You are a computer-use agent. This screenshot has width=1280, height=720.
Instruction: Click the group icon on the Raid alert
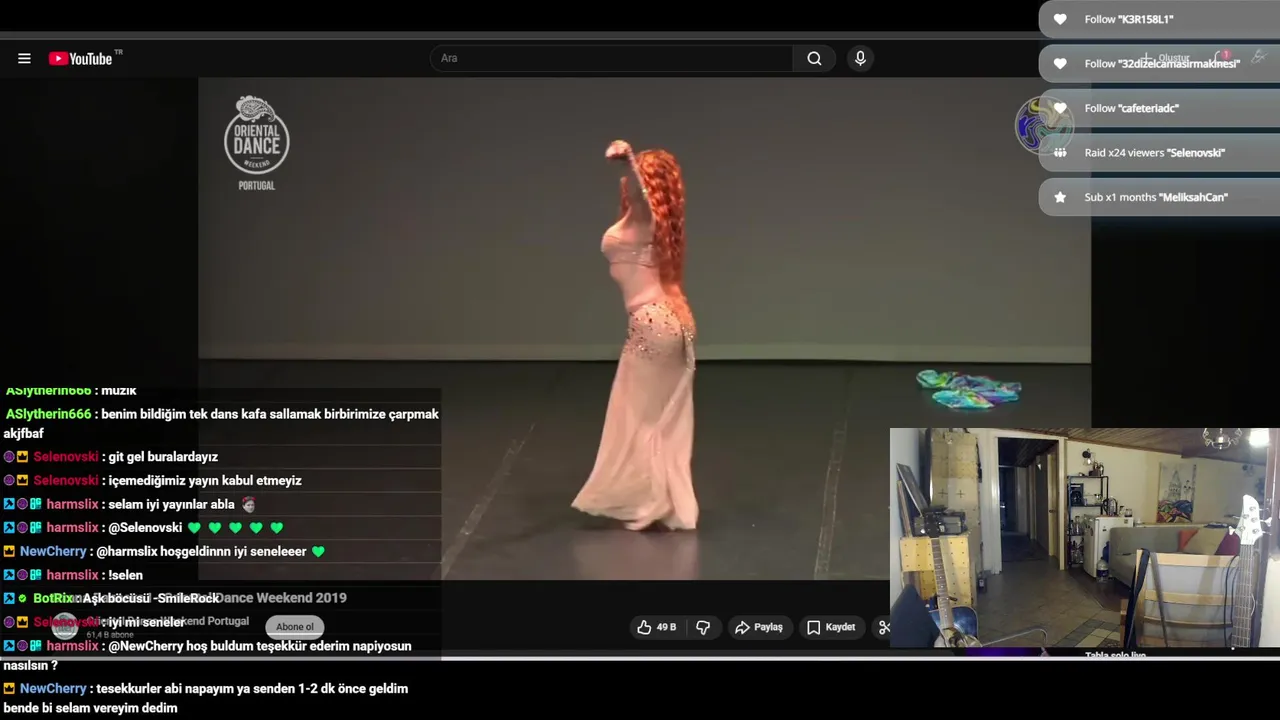(x=1061, y=152)
